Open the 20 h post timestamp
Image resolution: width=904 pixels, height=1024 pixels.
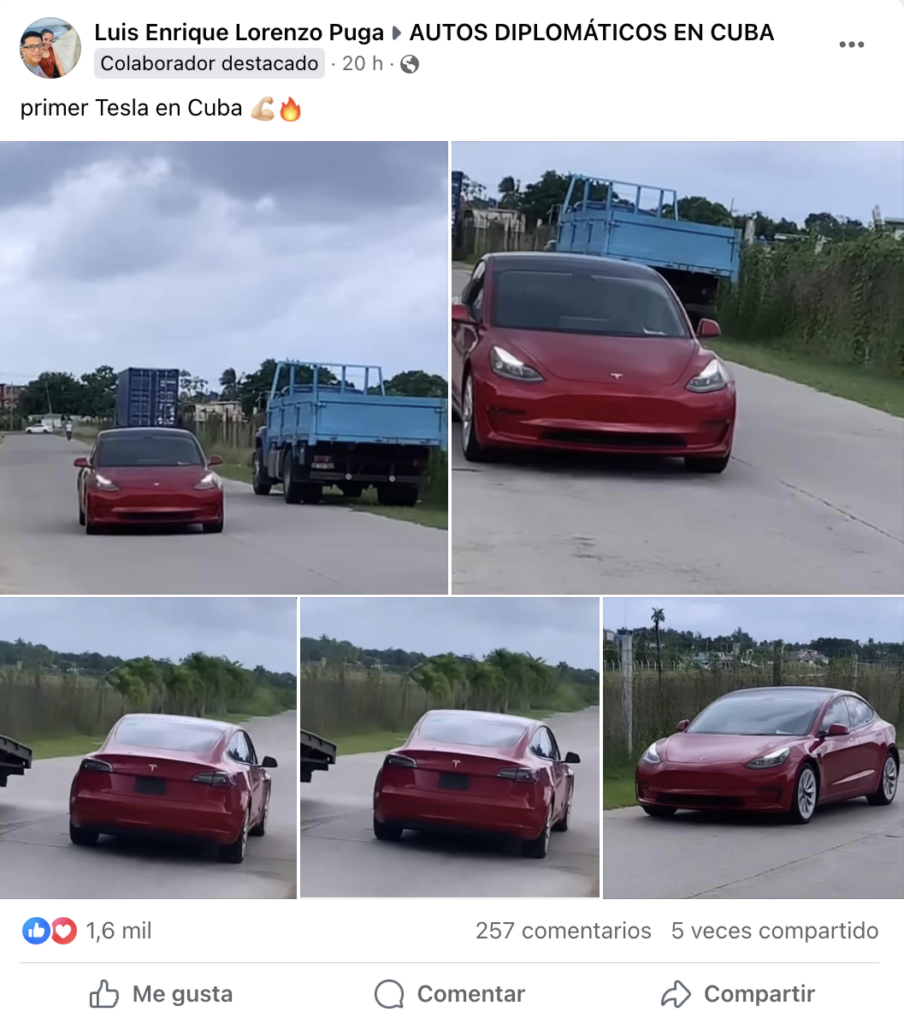(x=363, y=63)
